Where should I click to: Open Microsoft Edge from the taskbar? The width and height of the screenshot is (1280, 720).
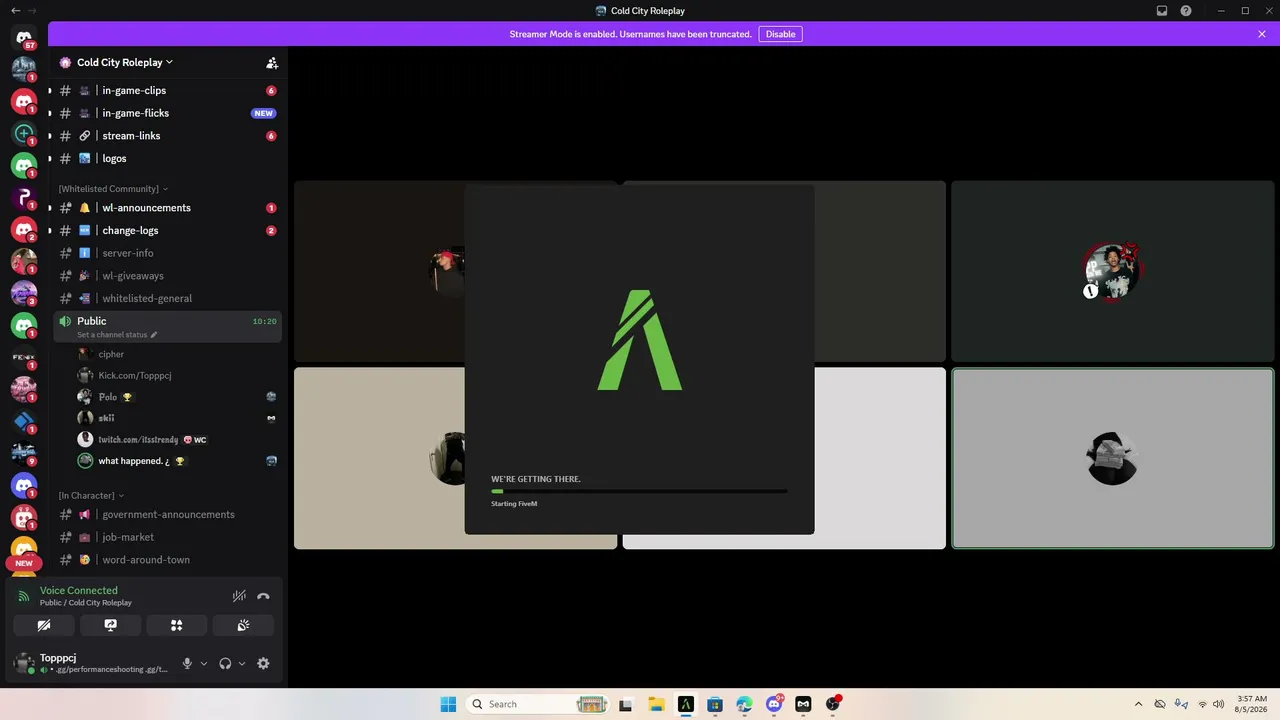pyautogui.click(x=744, y=704)
